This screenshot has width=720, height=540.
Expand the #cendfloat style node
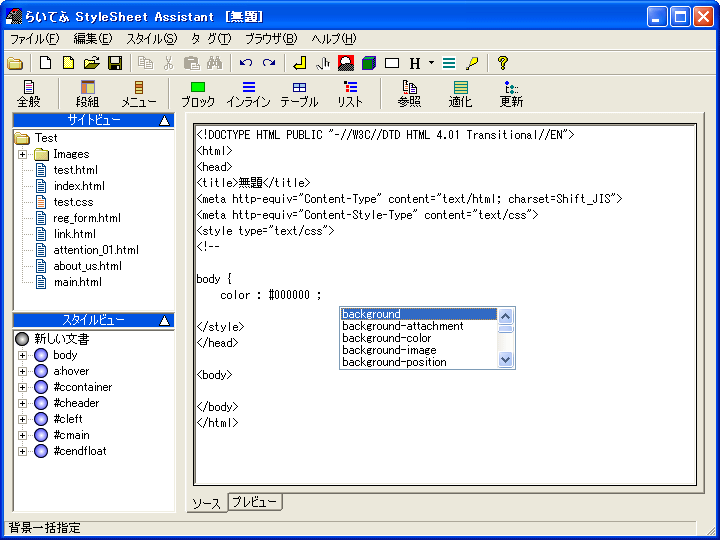[22, 452]
